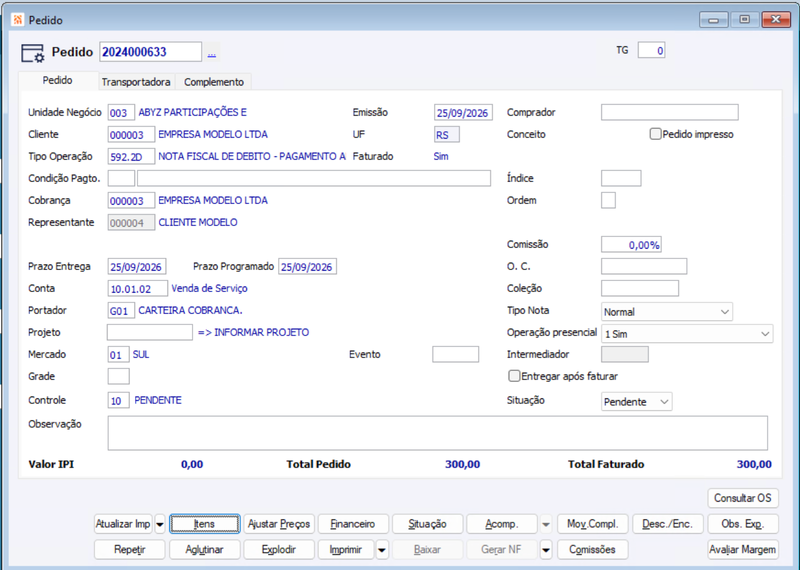Viewport: 800px width, 570px height.
Task: Switch to the Complemento tab
Action: 214,82
